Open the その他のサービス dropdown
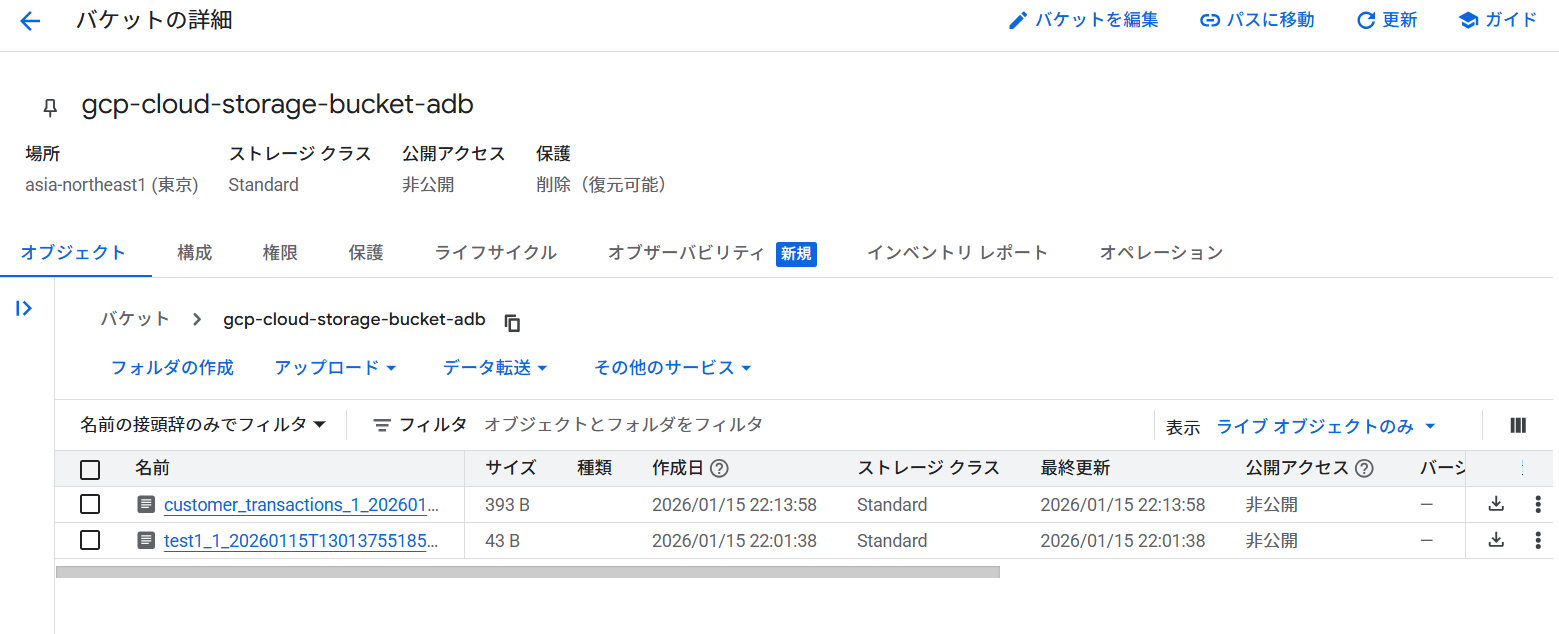The width and height of the screenshot is (1559, 634). pyautogui.click(x=672, y=368)
